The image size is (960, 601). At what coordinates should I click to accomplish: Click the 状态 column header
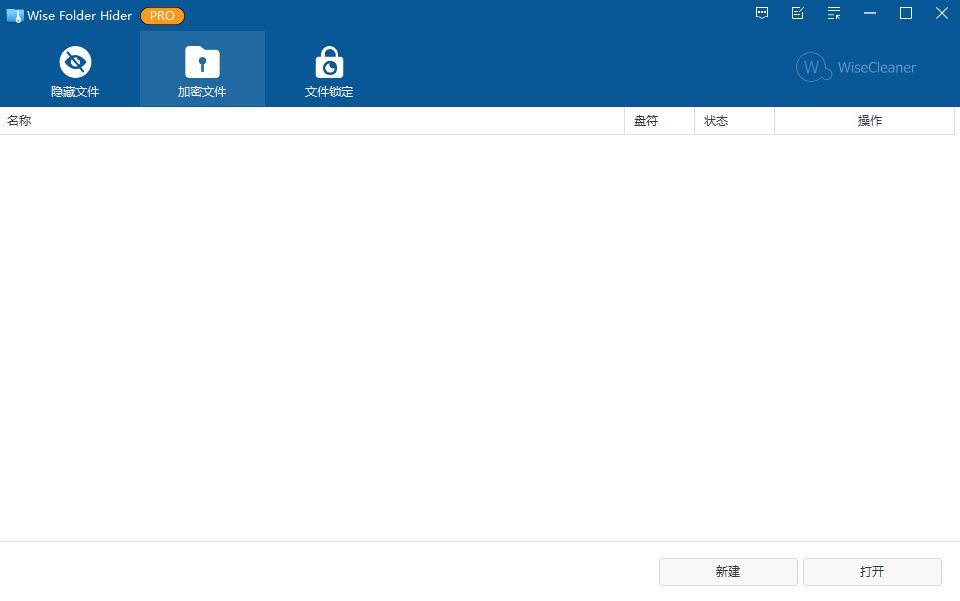pos(735,121)
